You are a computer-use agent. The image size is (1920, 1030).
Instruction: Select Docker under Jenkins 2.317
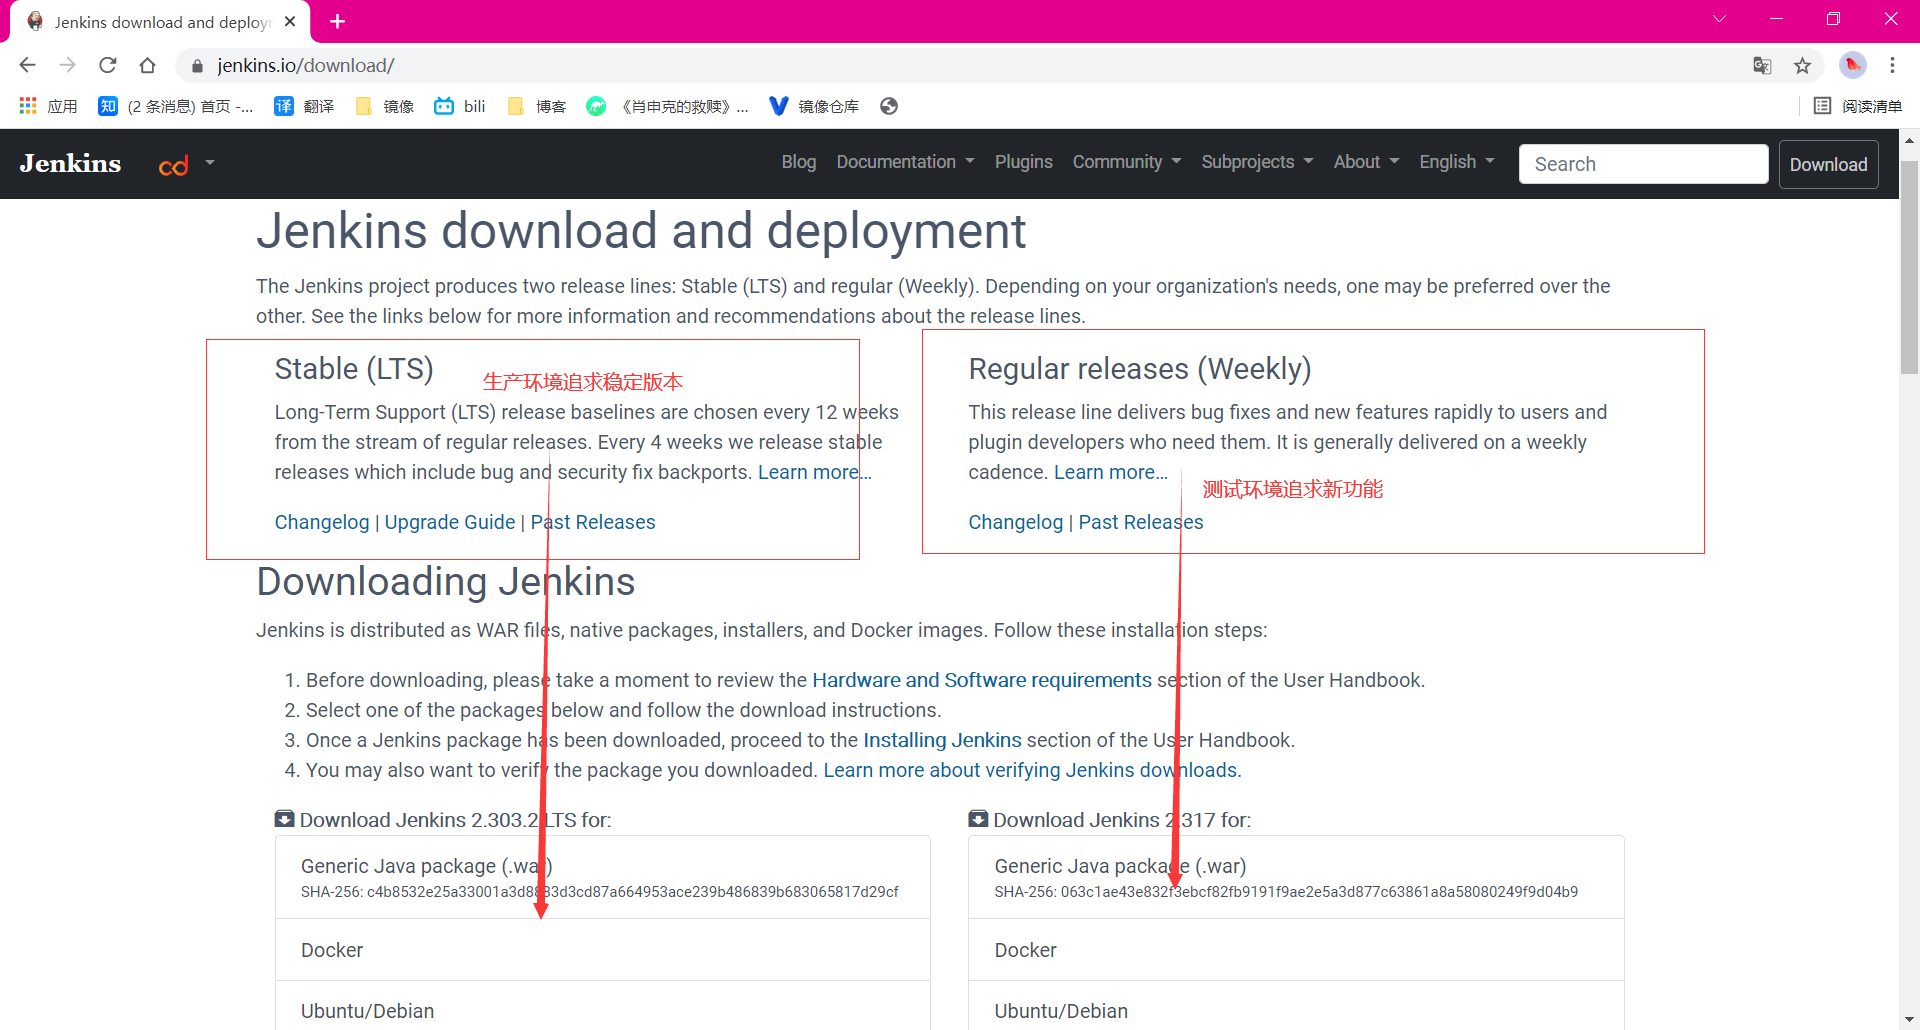1296,950
